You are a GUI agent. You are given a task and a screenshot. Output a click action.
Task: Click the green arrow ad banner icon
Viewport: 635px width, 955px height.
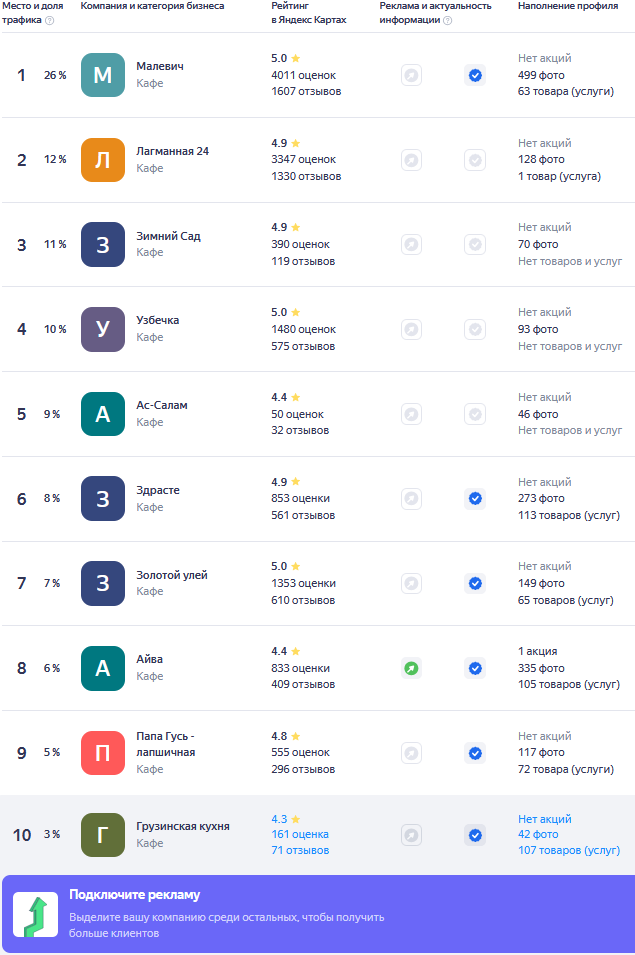(x=35, y=916)
